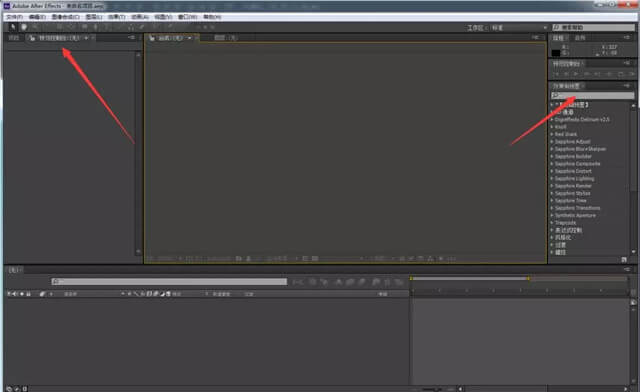Select the Sapphire Lighting entry
The height and width of the screenshot is (392, 640).
pyautogui.click(x=574, y=178)
